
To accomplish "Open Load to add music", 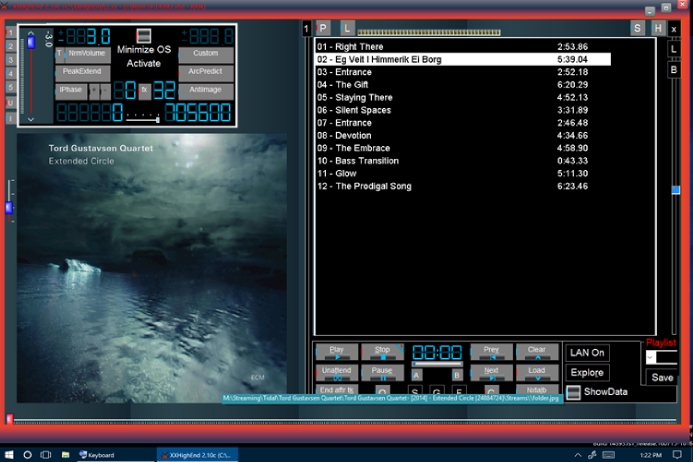I will click(x=537, y=373).
